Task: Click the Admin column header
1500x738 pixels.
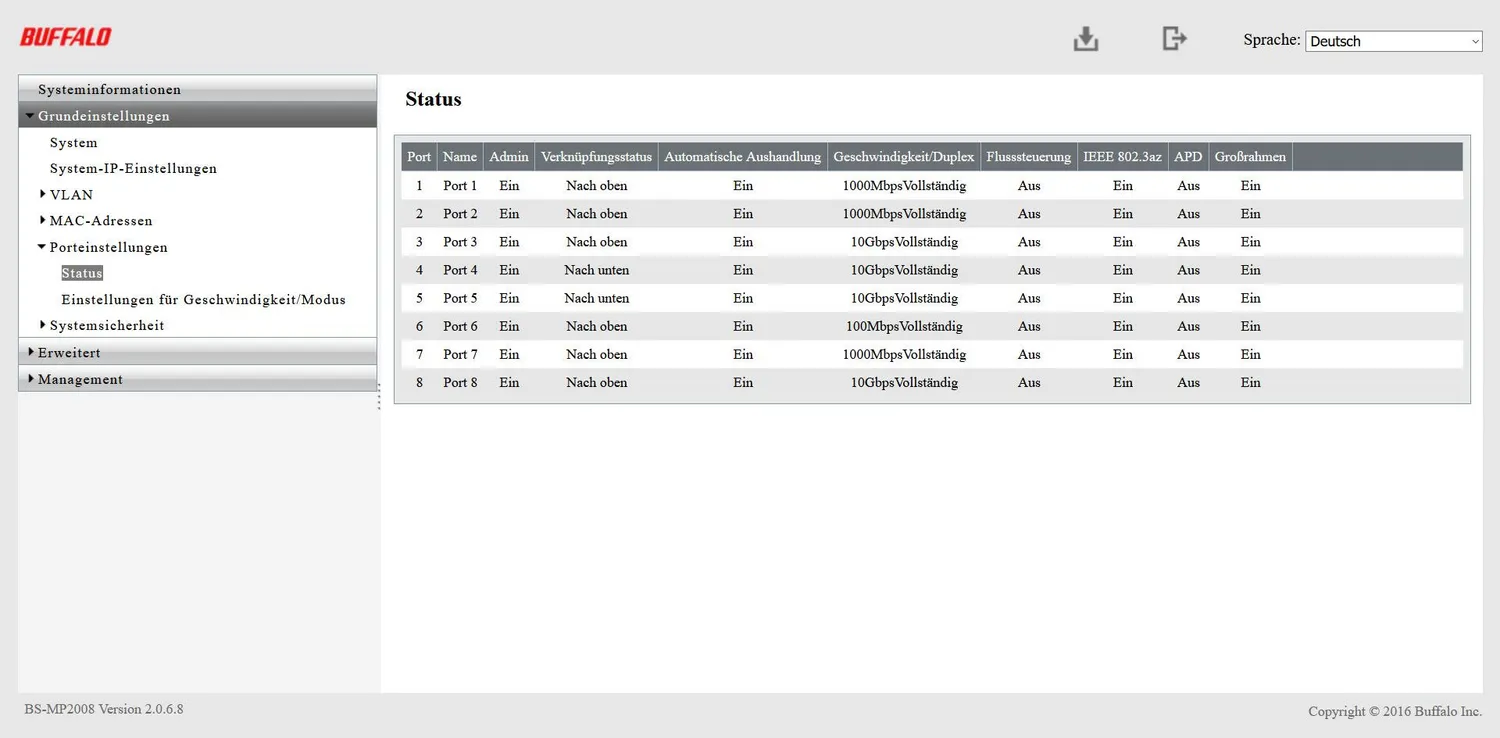Action: pos(509,157)
